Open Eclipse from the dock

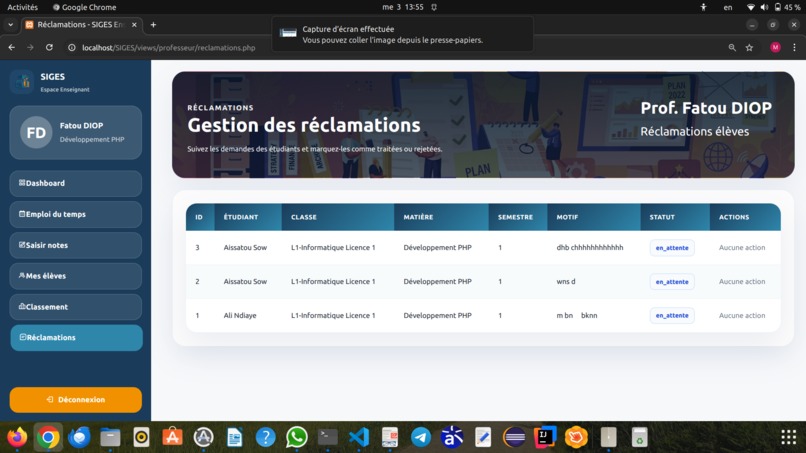point(514,437)
